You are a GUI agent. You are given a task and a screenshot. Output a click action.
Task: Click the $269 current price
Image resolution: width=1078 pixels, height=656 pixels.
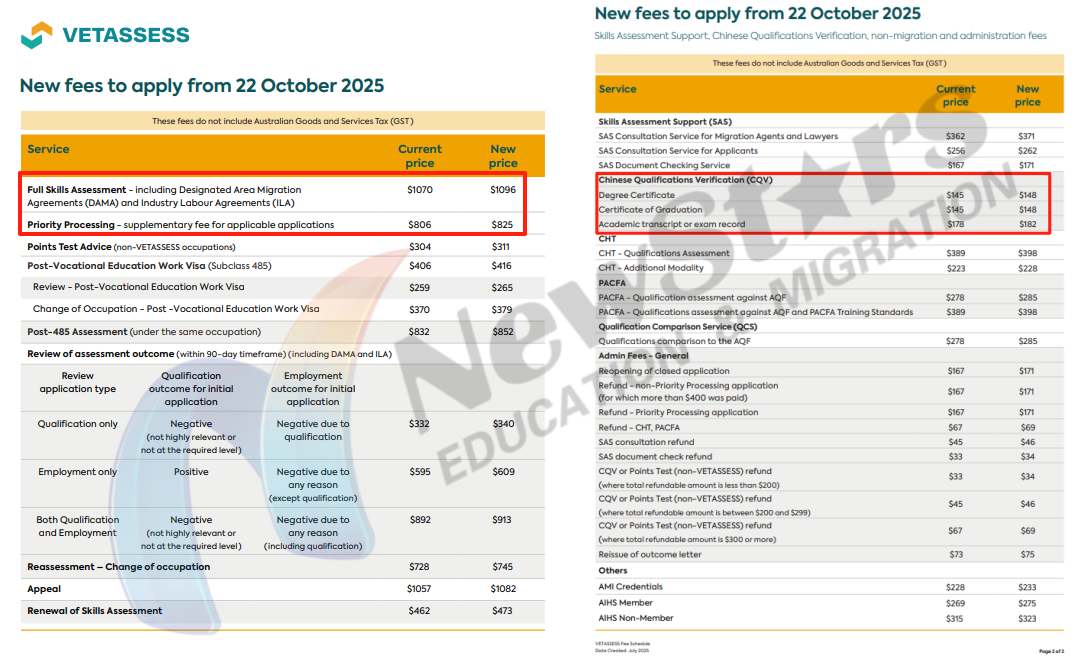(x=956, y=604)
